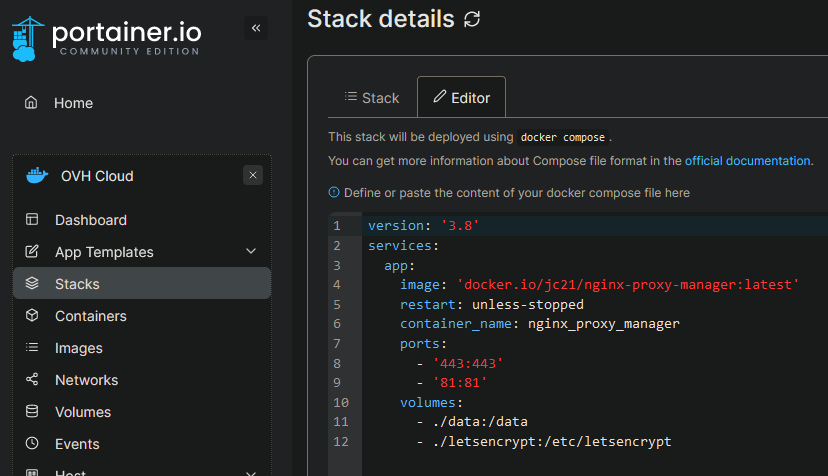Open the official documentation link
The width and height of the screenshot is (828, 476).
coord(747,160)
